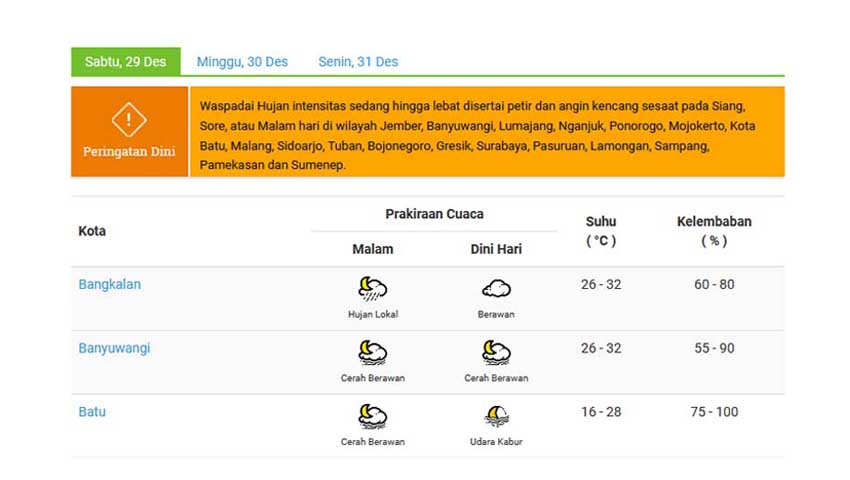Click Bangkalan temperature 26 - 32
The image size is (850, 480).
coord(601,284)
